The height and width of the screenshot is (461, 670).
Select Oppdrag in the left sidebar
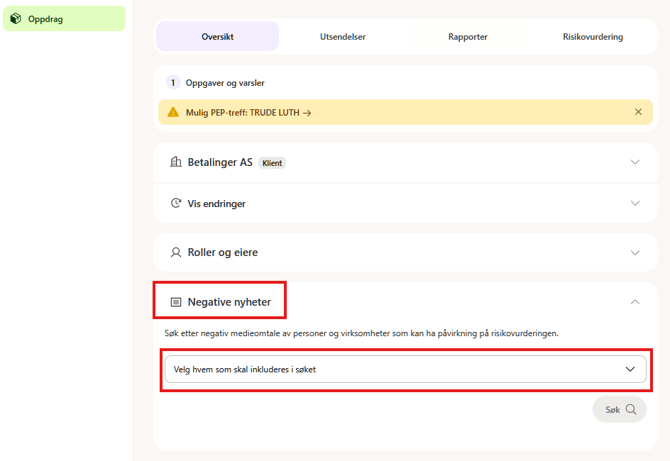[64, 18]
